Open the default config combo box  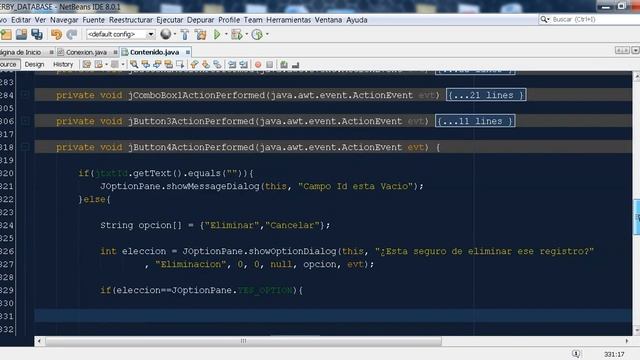120,34
